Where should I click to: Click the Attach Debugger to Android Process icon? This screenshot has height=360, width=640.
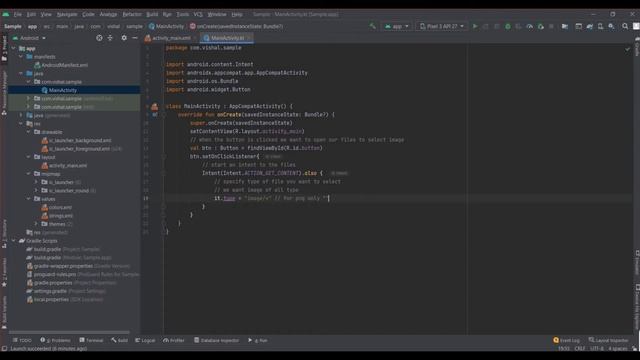[x=540, y=26]
